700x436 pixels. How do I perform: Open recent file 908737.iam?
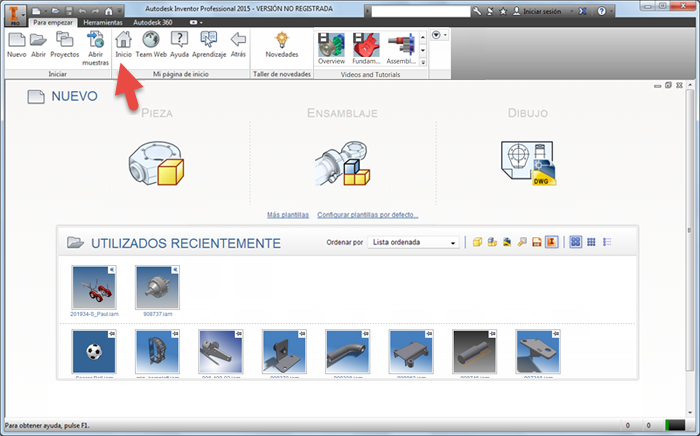(x=158, y=287)
